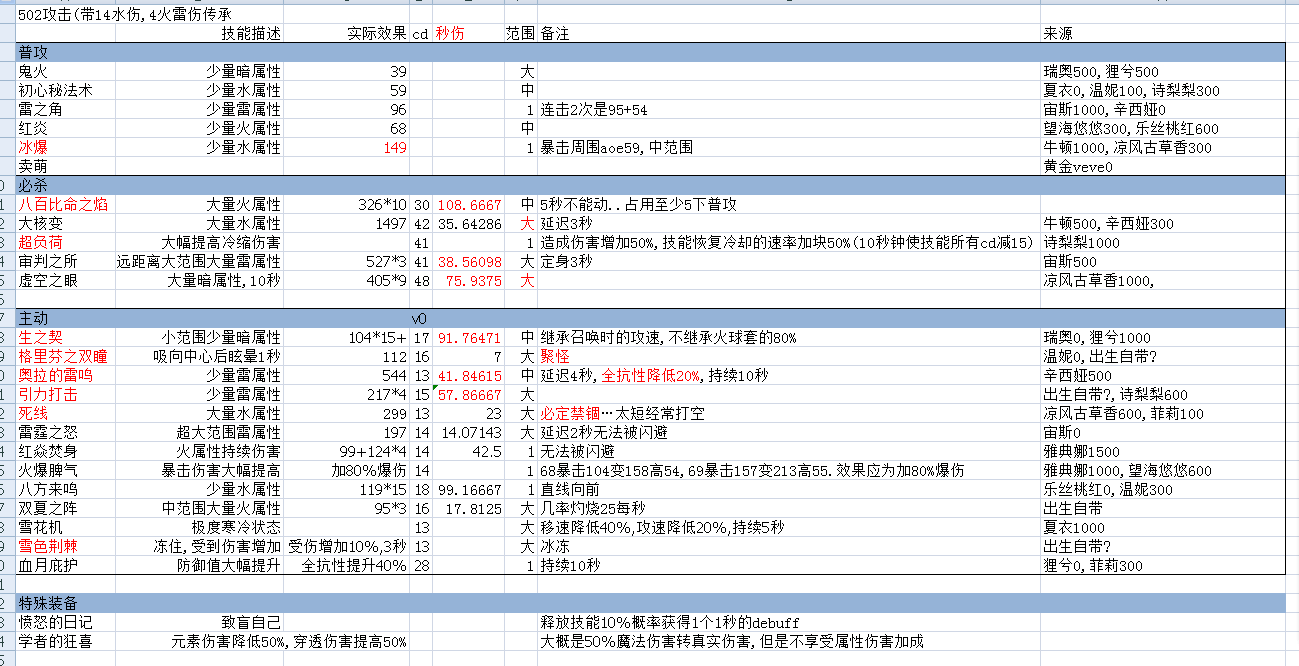Select the "宙判之所" cell
This screenshot has width=1299, height=666.
coord(47,261)
